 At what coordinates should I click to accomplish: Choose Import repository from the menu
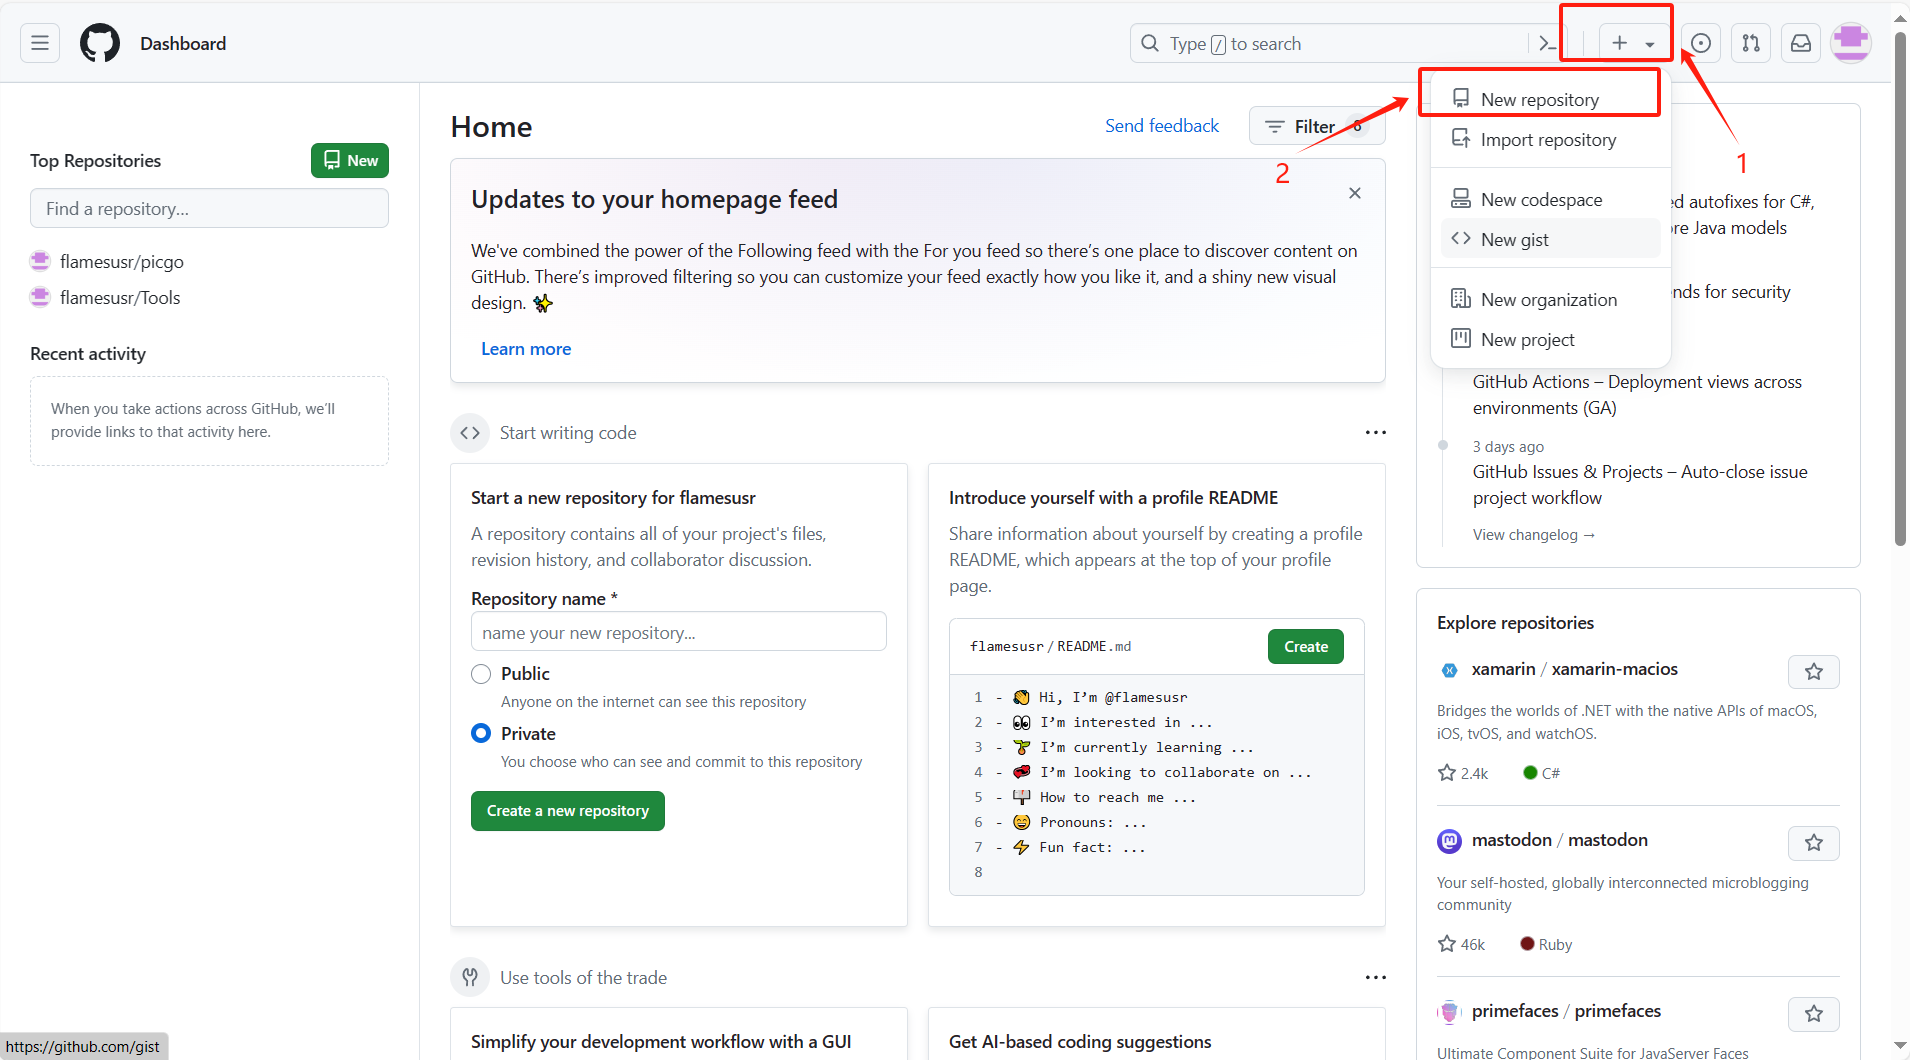click(1549, 139)
